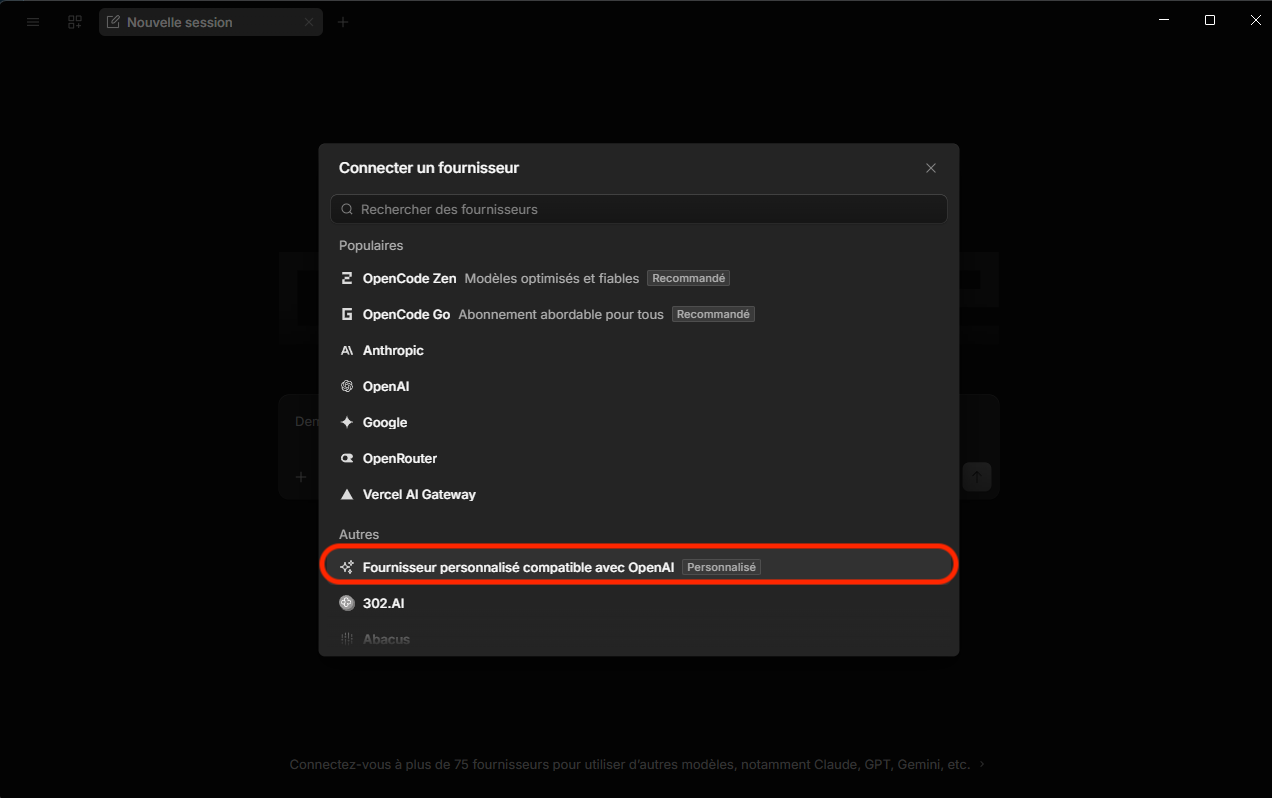Add a new session tab with plus
The width and height of the screenshot is (1272, 798).
[343, 22]
